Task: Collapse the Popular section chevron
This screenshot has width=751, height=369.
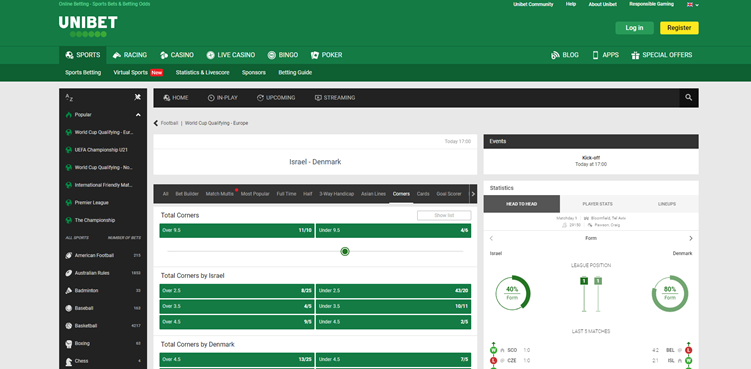Action: [x=138, y=115]
